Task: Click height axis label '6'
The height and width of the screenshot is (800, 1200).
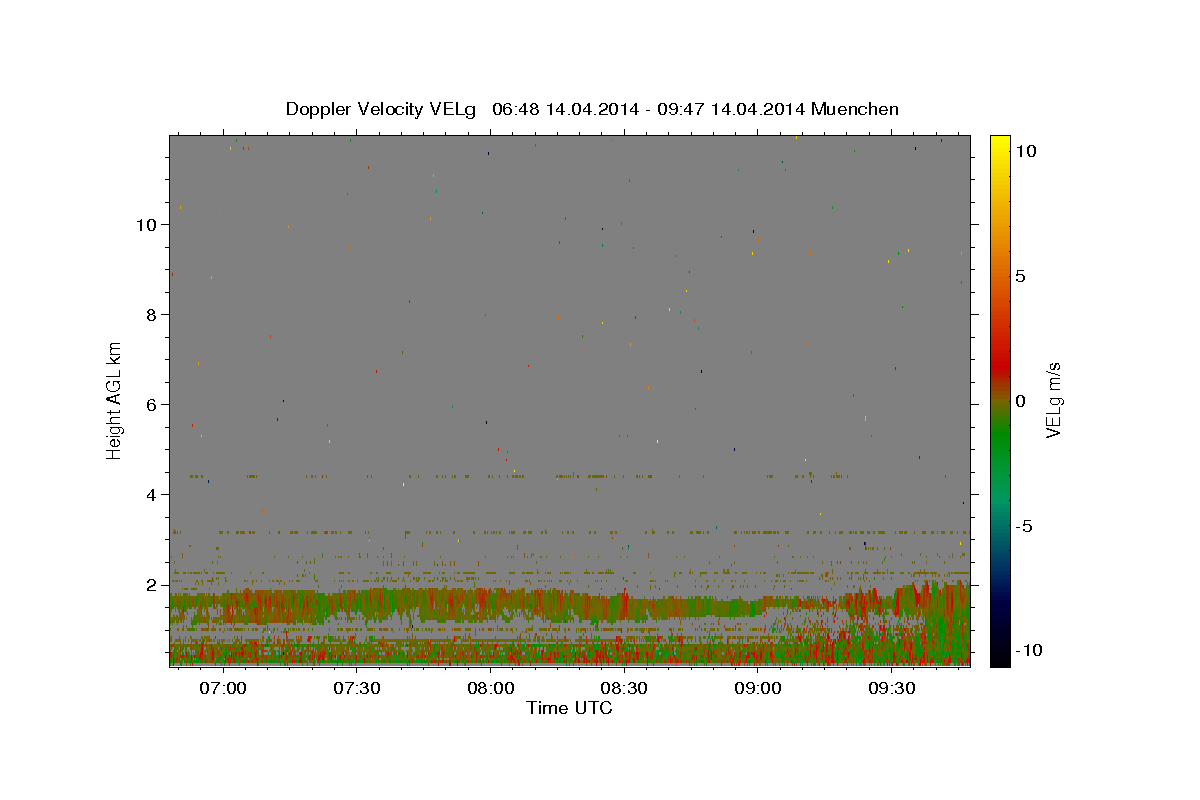Action: click(152, 404)
